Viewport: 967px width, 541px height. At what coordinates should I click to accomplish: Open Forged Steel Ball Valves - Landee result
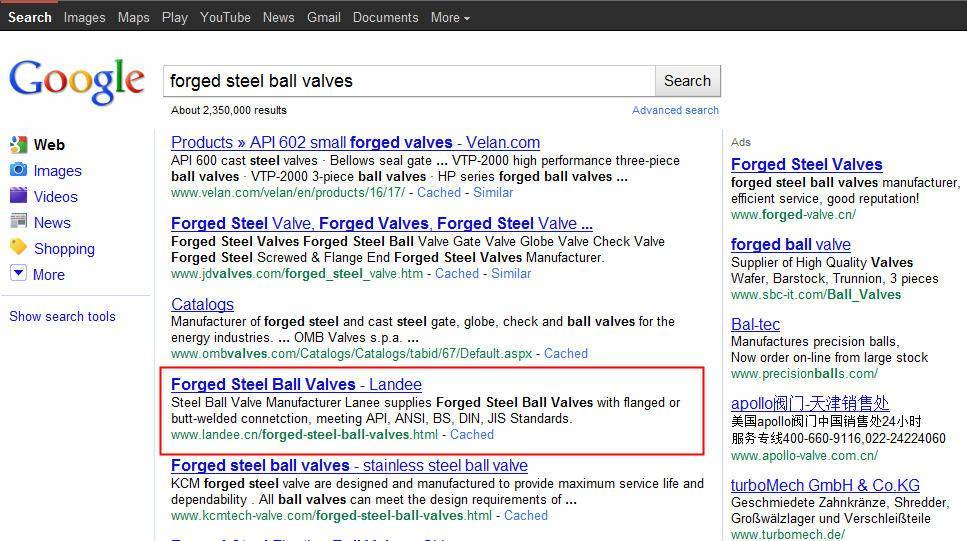pyautogui.click(x=296, y=384)
